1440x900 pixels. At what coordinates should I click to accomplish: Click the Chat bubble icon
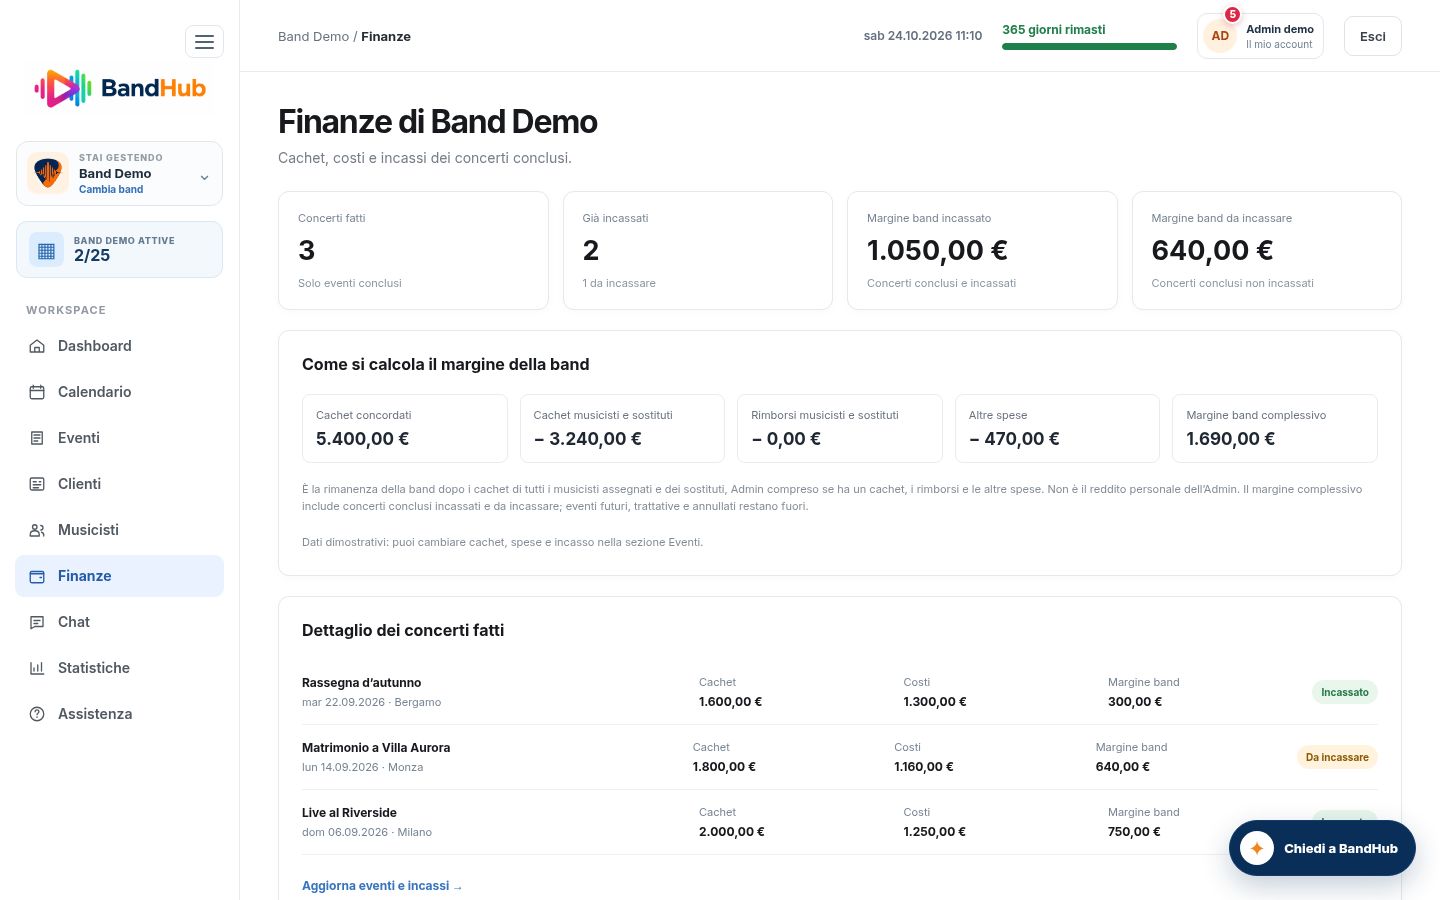pos(37,622)
